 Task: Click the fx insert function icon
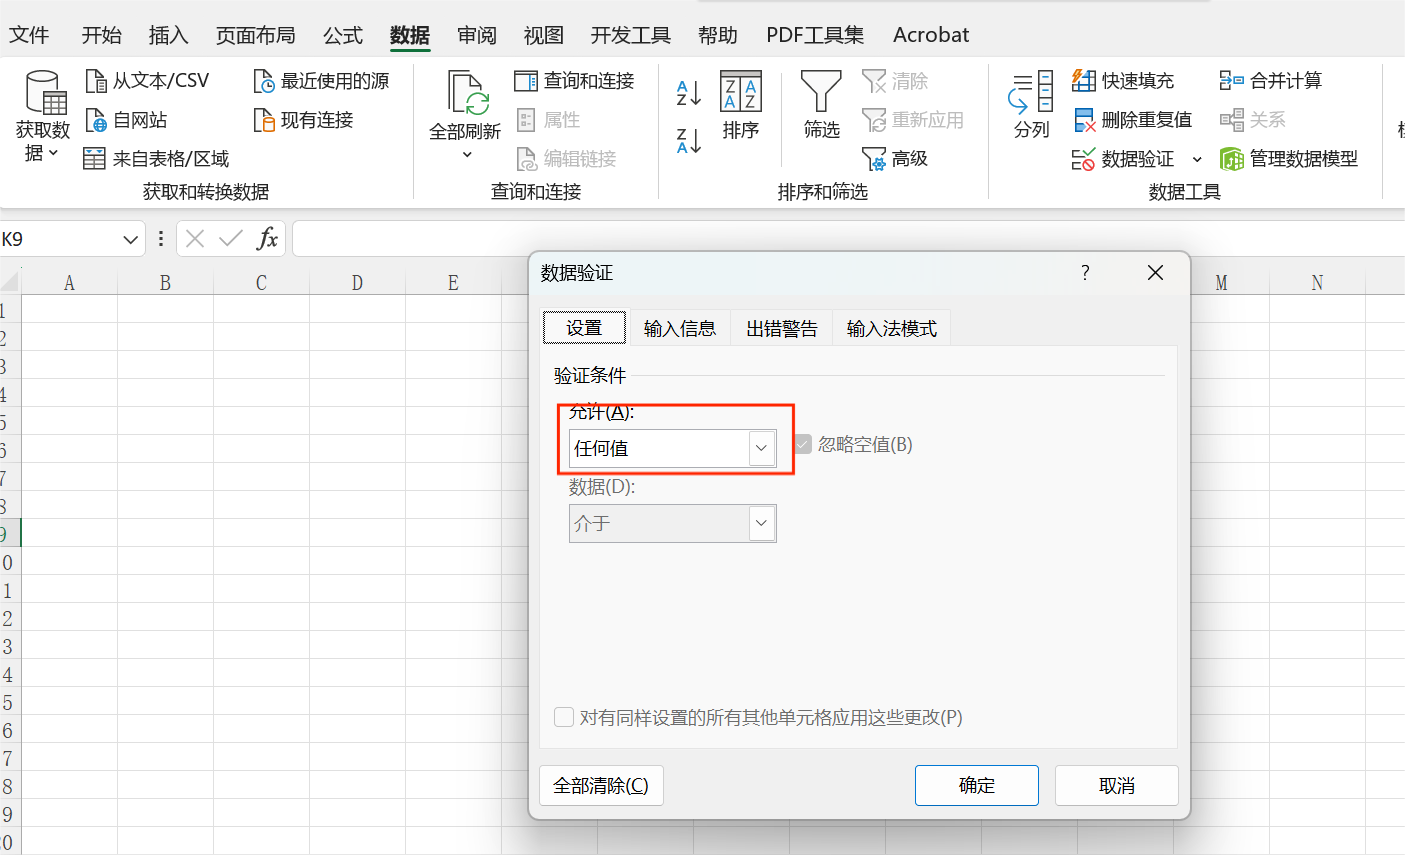[x=267, y=239]
